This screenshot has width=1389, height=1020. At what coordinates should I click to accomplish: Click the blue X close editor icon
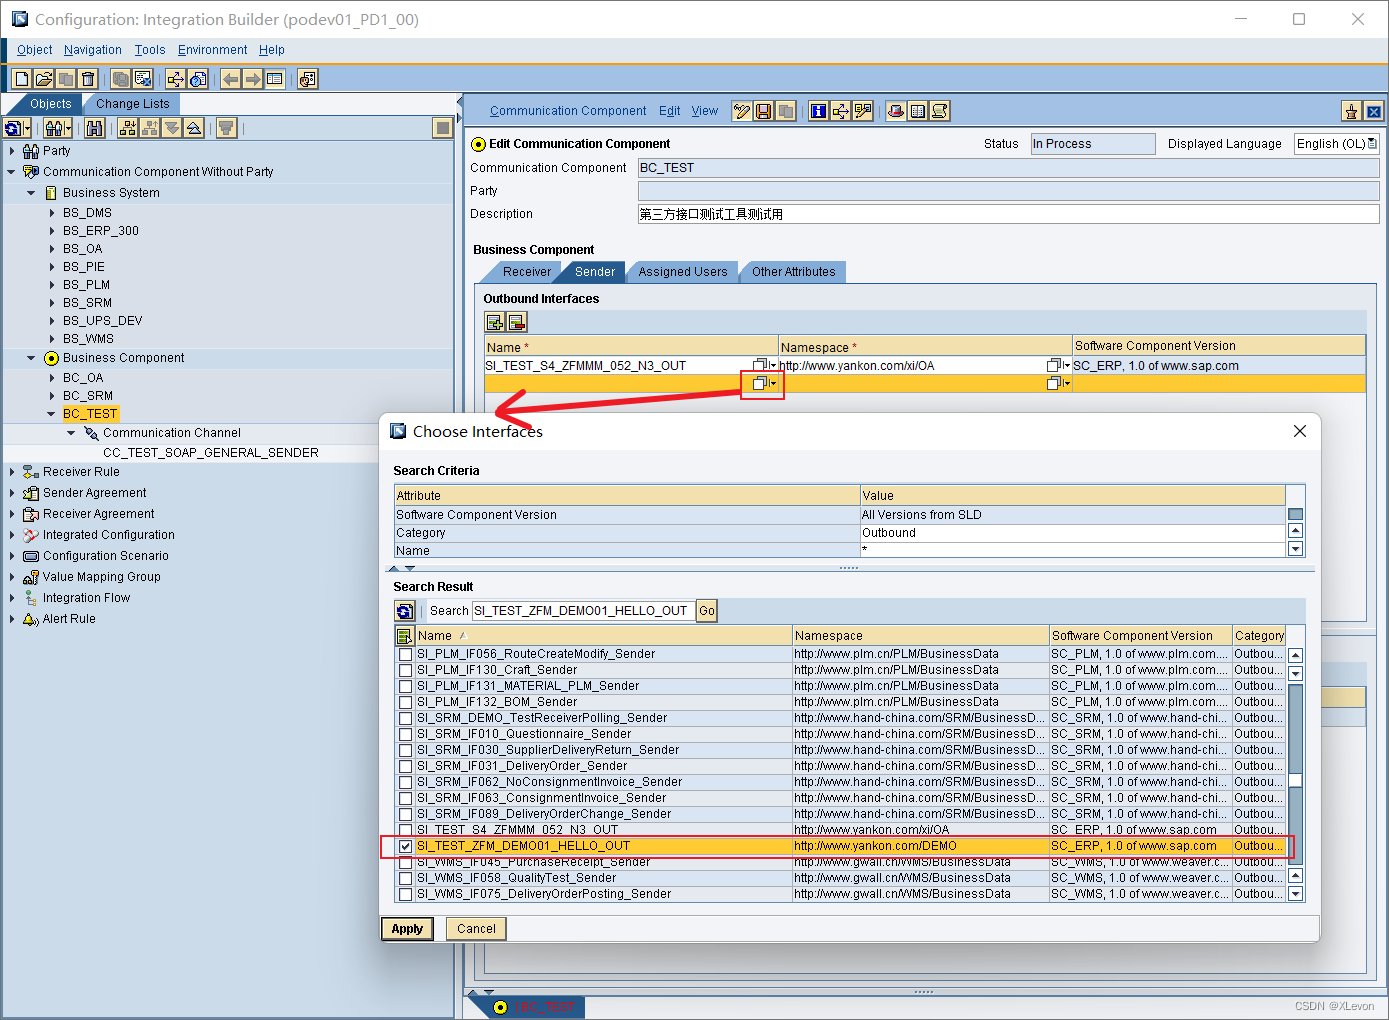pyautogui.click(x=1373, y=111)
